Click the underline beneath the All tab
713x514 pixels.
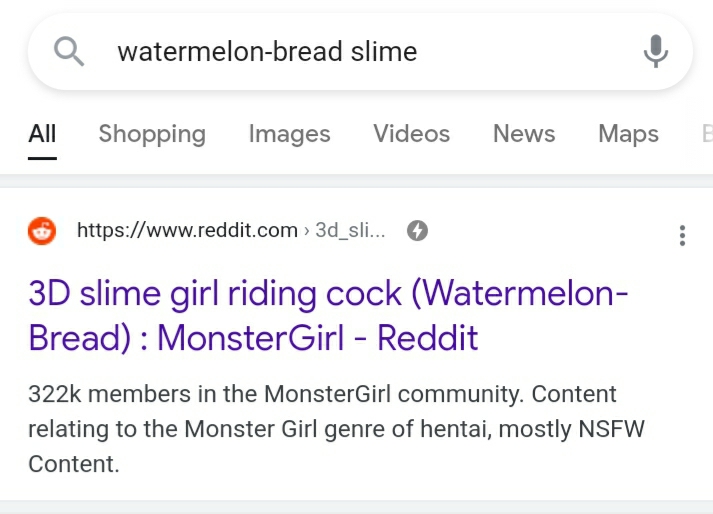point(42,158)
